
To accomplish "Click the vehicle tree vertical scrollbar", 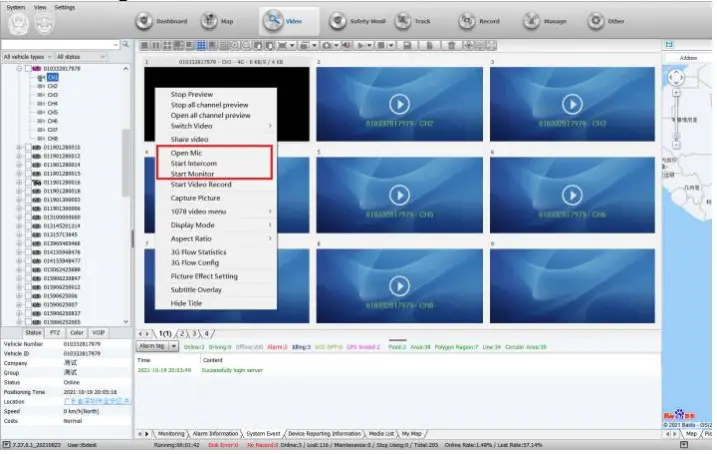I will coord(126,162).
